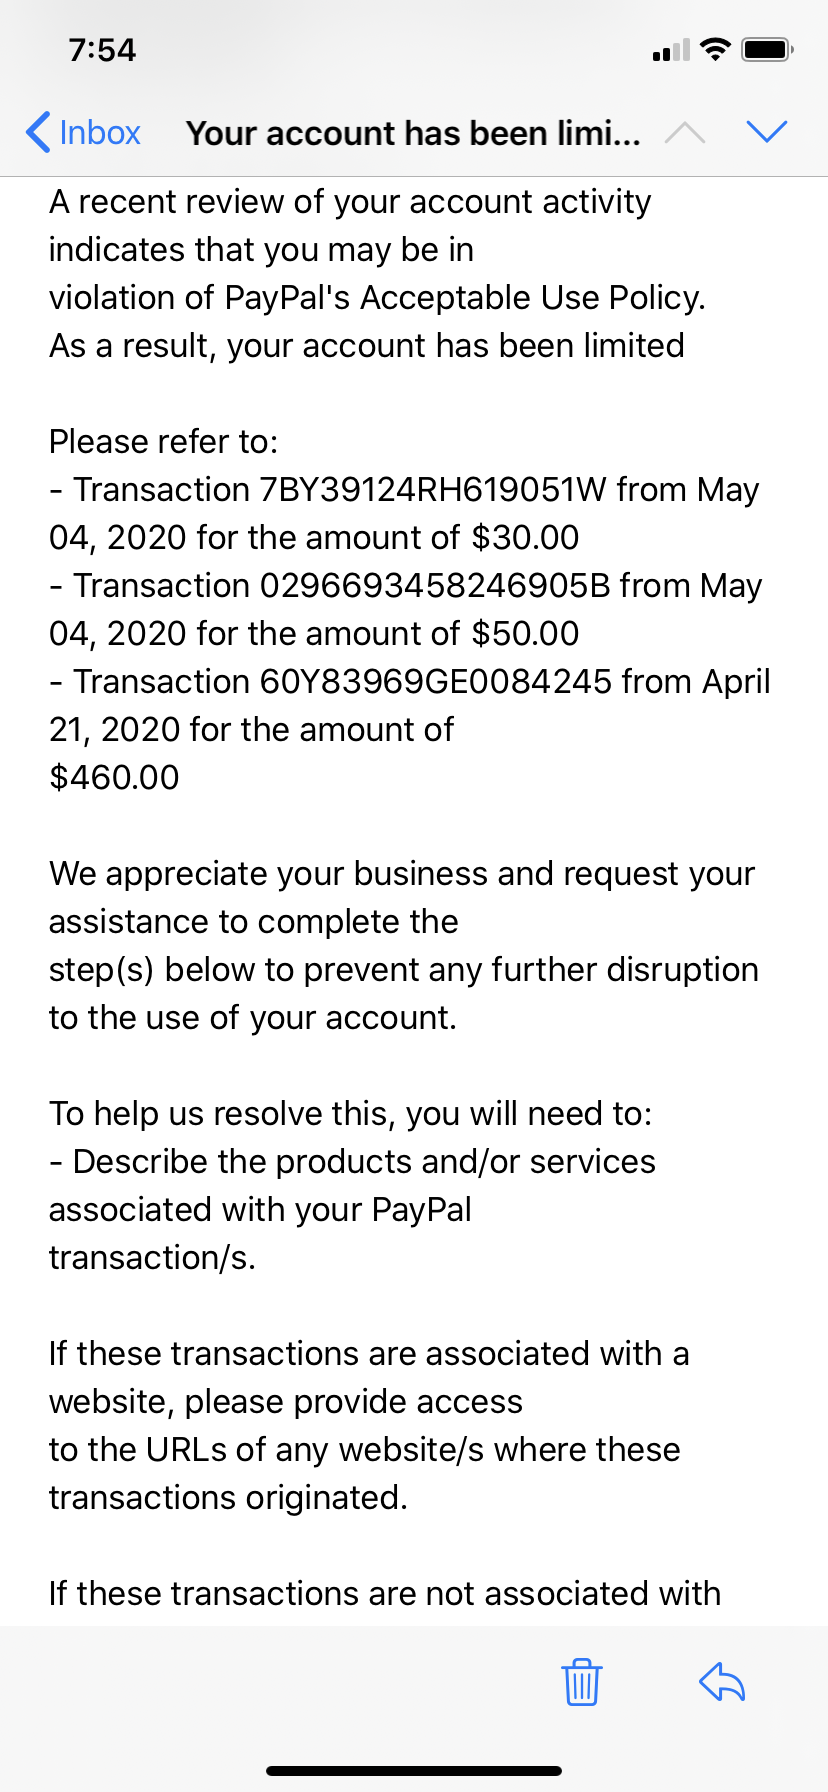The height and width of the screenshot is (1792, 828).
Task: Open reply options with the arrow icon
Action: 722,1681
